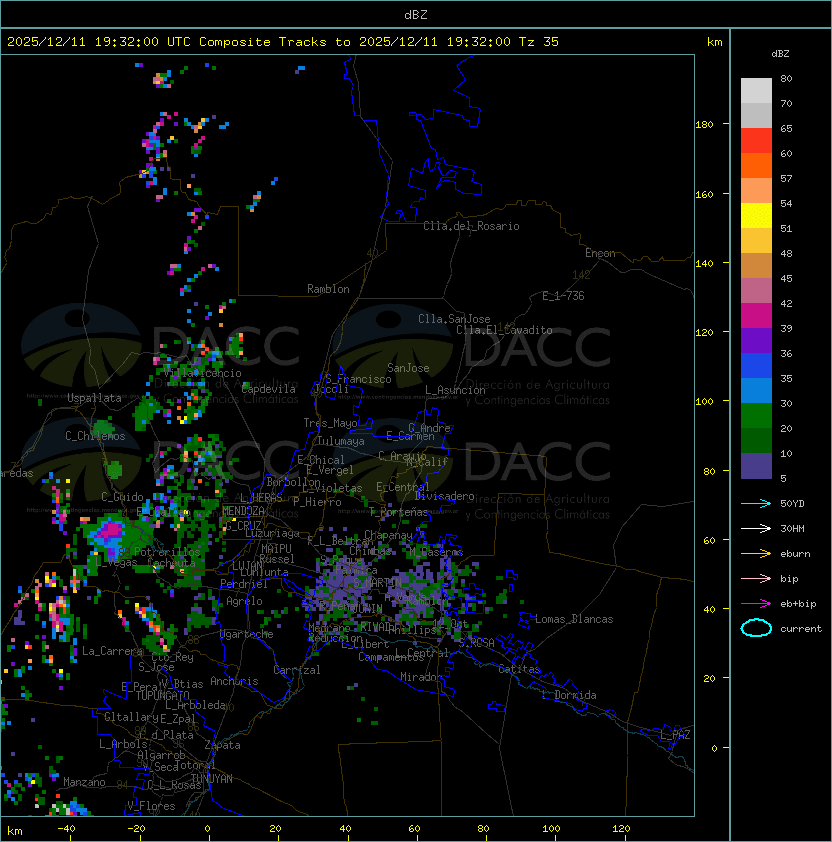This screenshot has height=842, width=832.
Task: Select the magenta legend swatch
Action: (756, 316)
